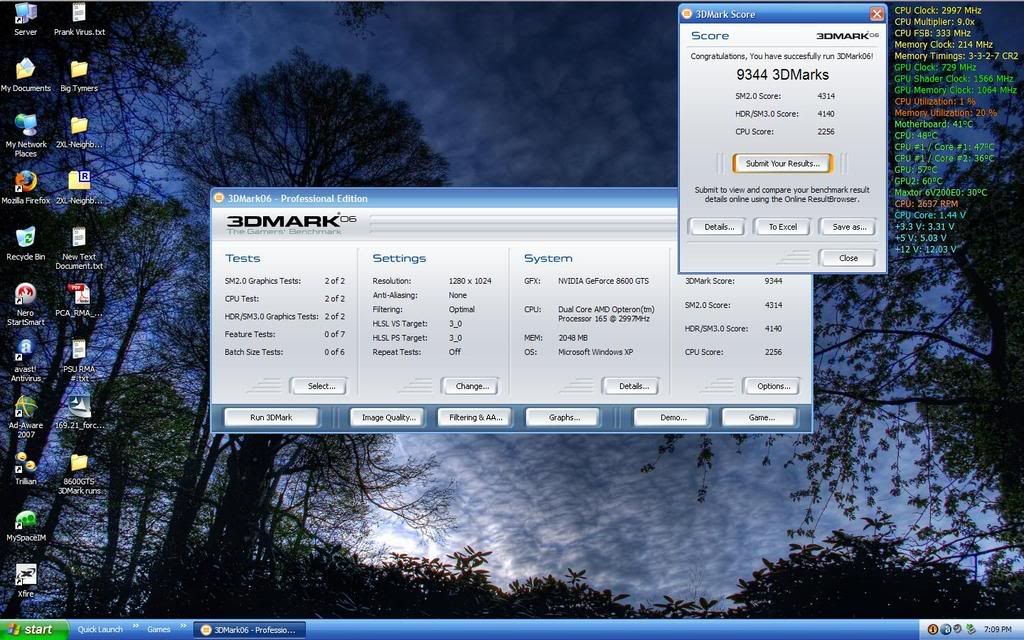
Task: Launch Ad-Aware 2007 shortcut
Action: [x=25, y=406]
